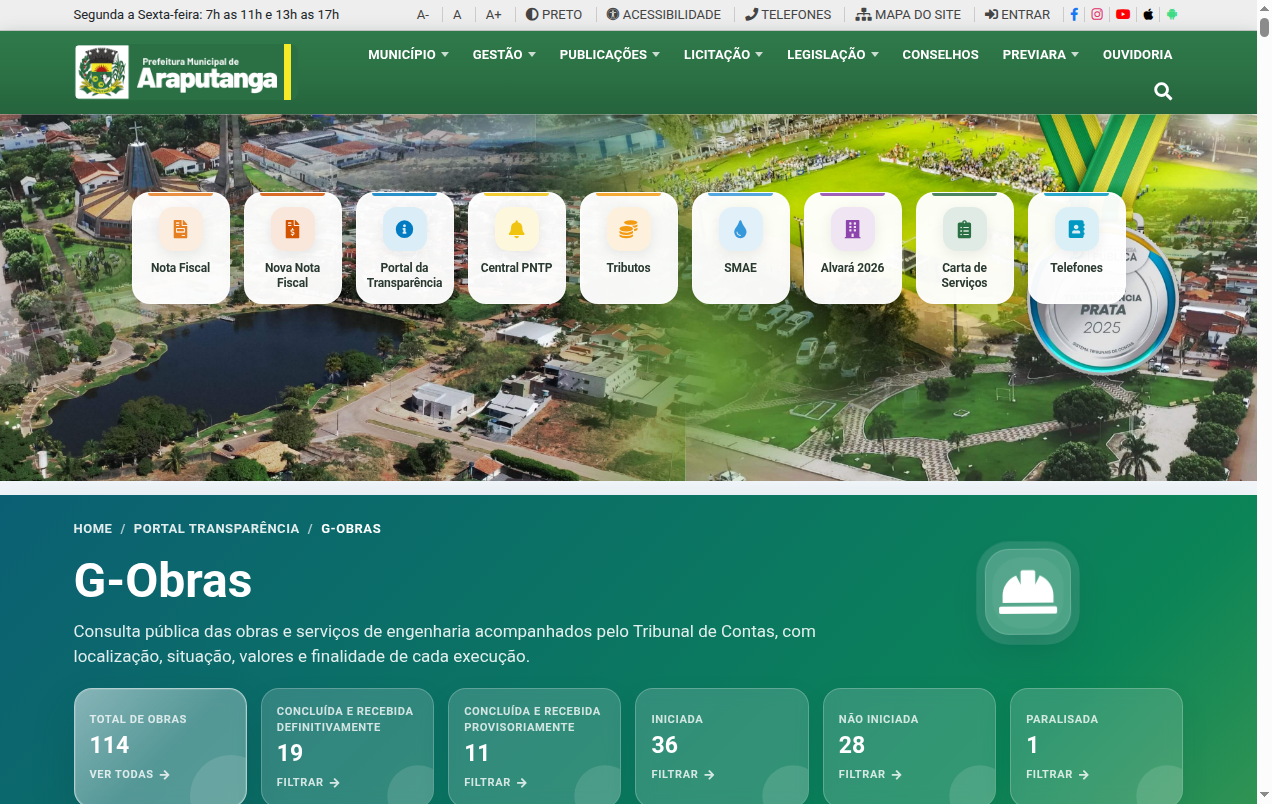Click the G-OBRAS breadcrumb item
The width and height of the screenshot is (1272, 804).
[x=351, y=528]
